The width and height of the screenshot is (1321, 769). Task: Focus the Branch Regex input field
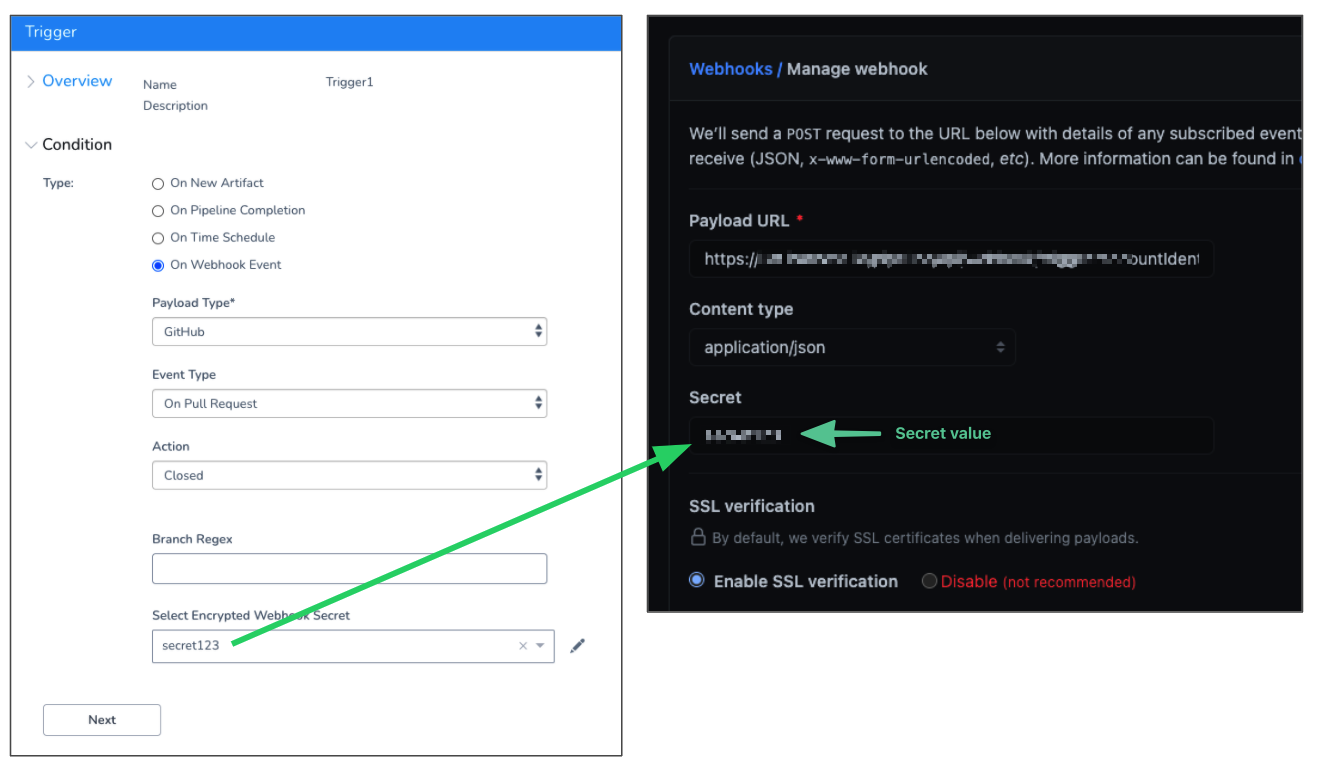point(349,569)
